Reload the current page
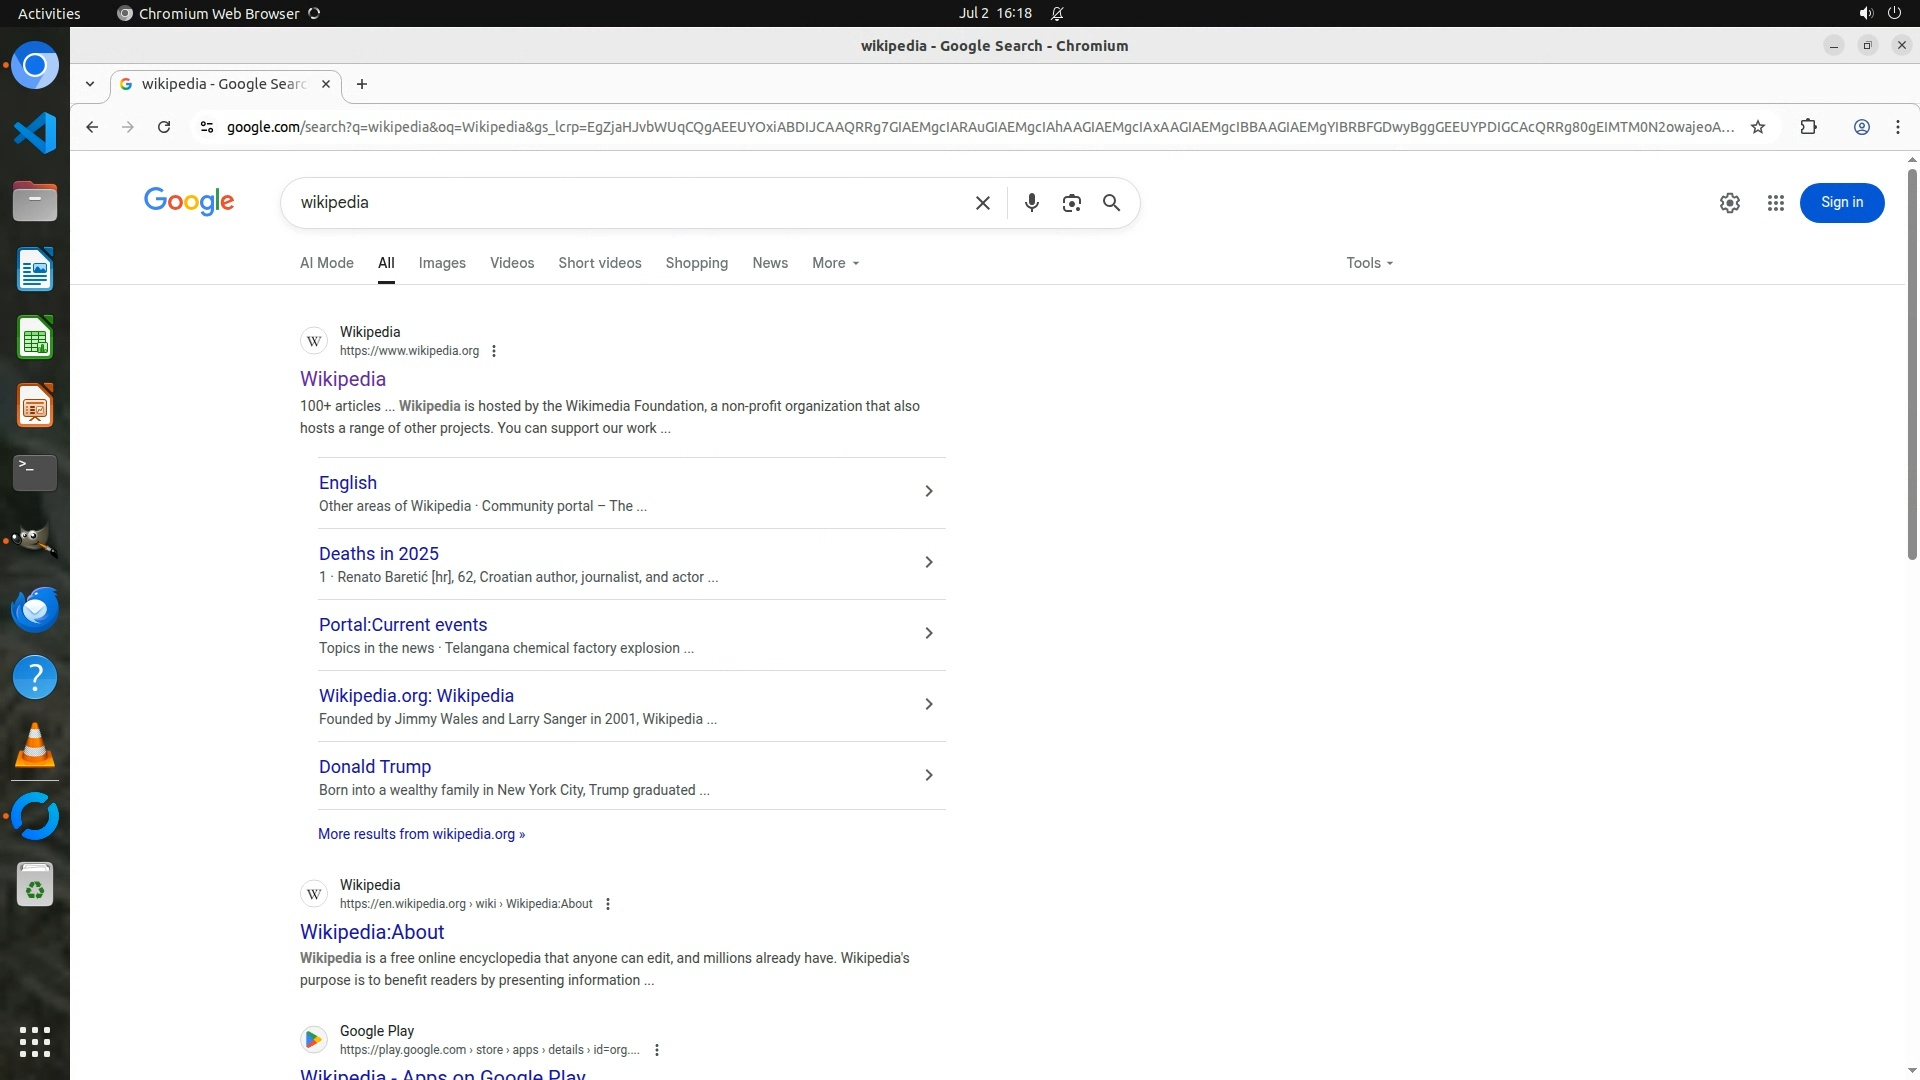The width and height of the screenshot is (1920, 1080). tap(164, 127)
